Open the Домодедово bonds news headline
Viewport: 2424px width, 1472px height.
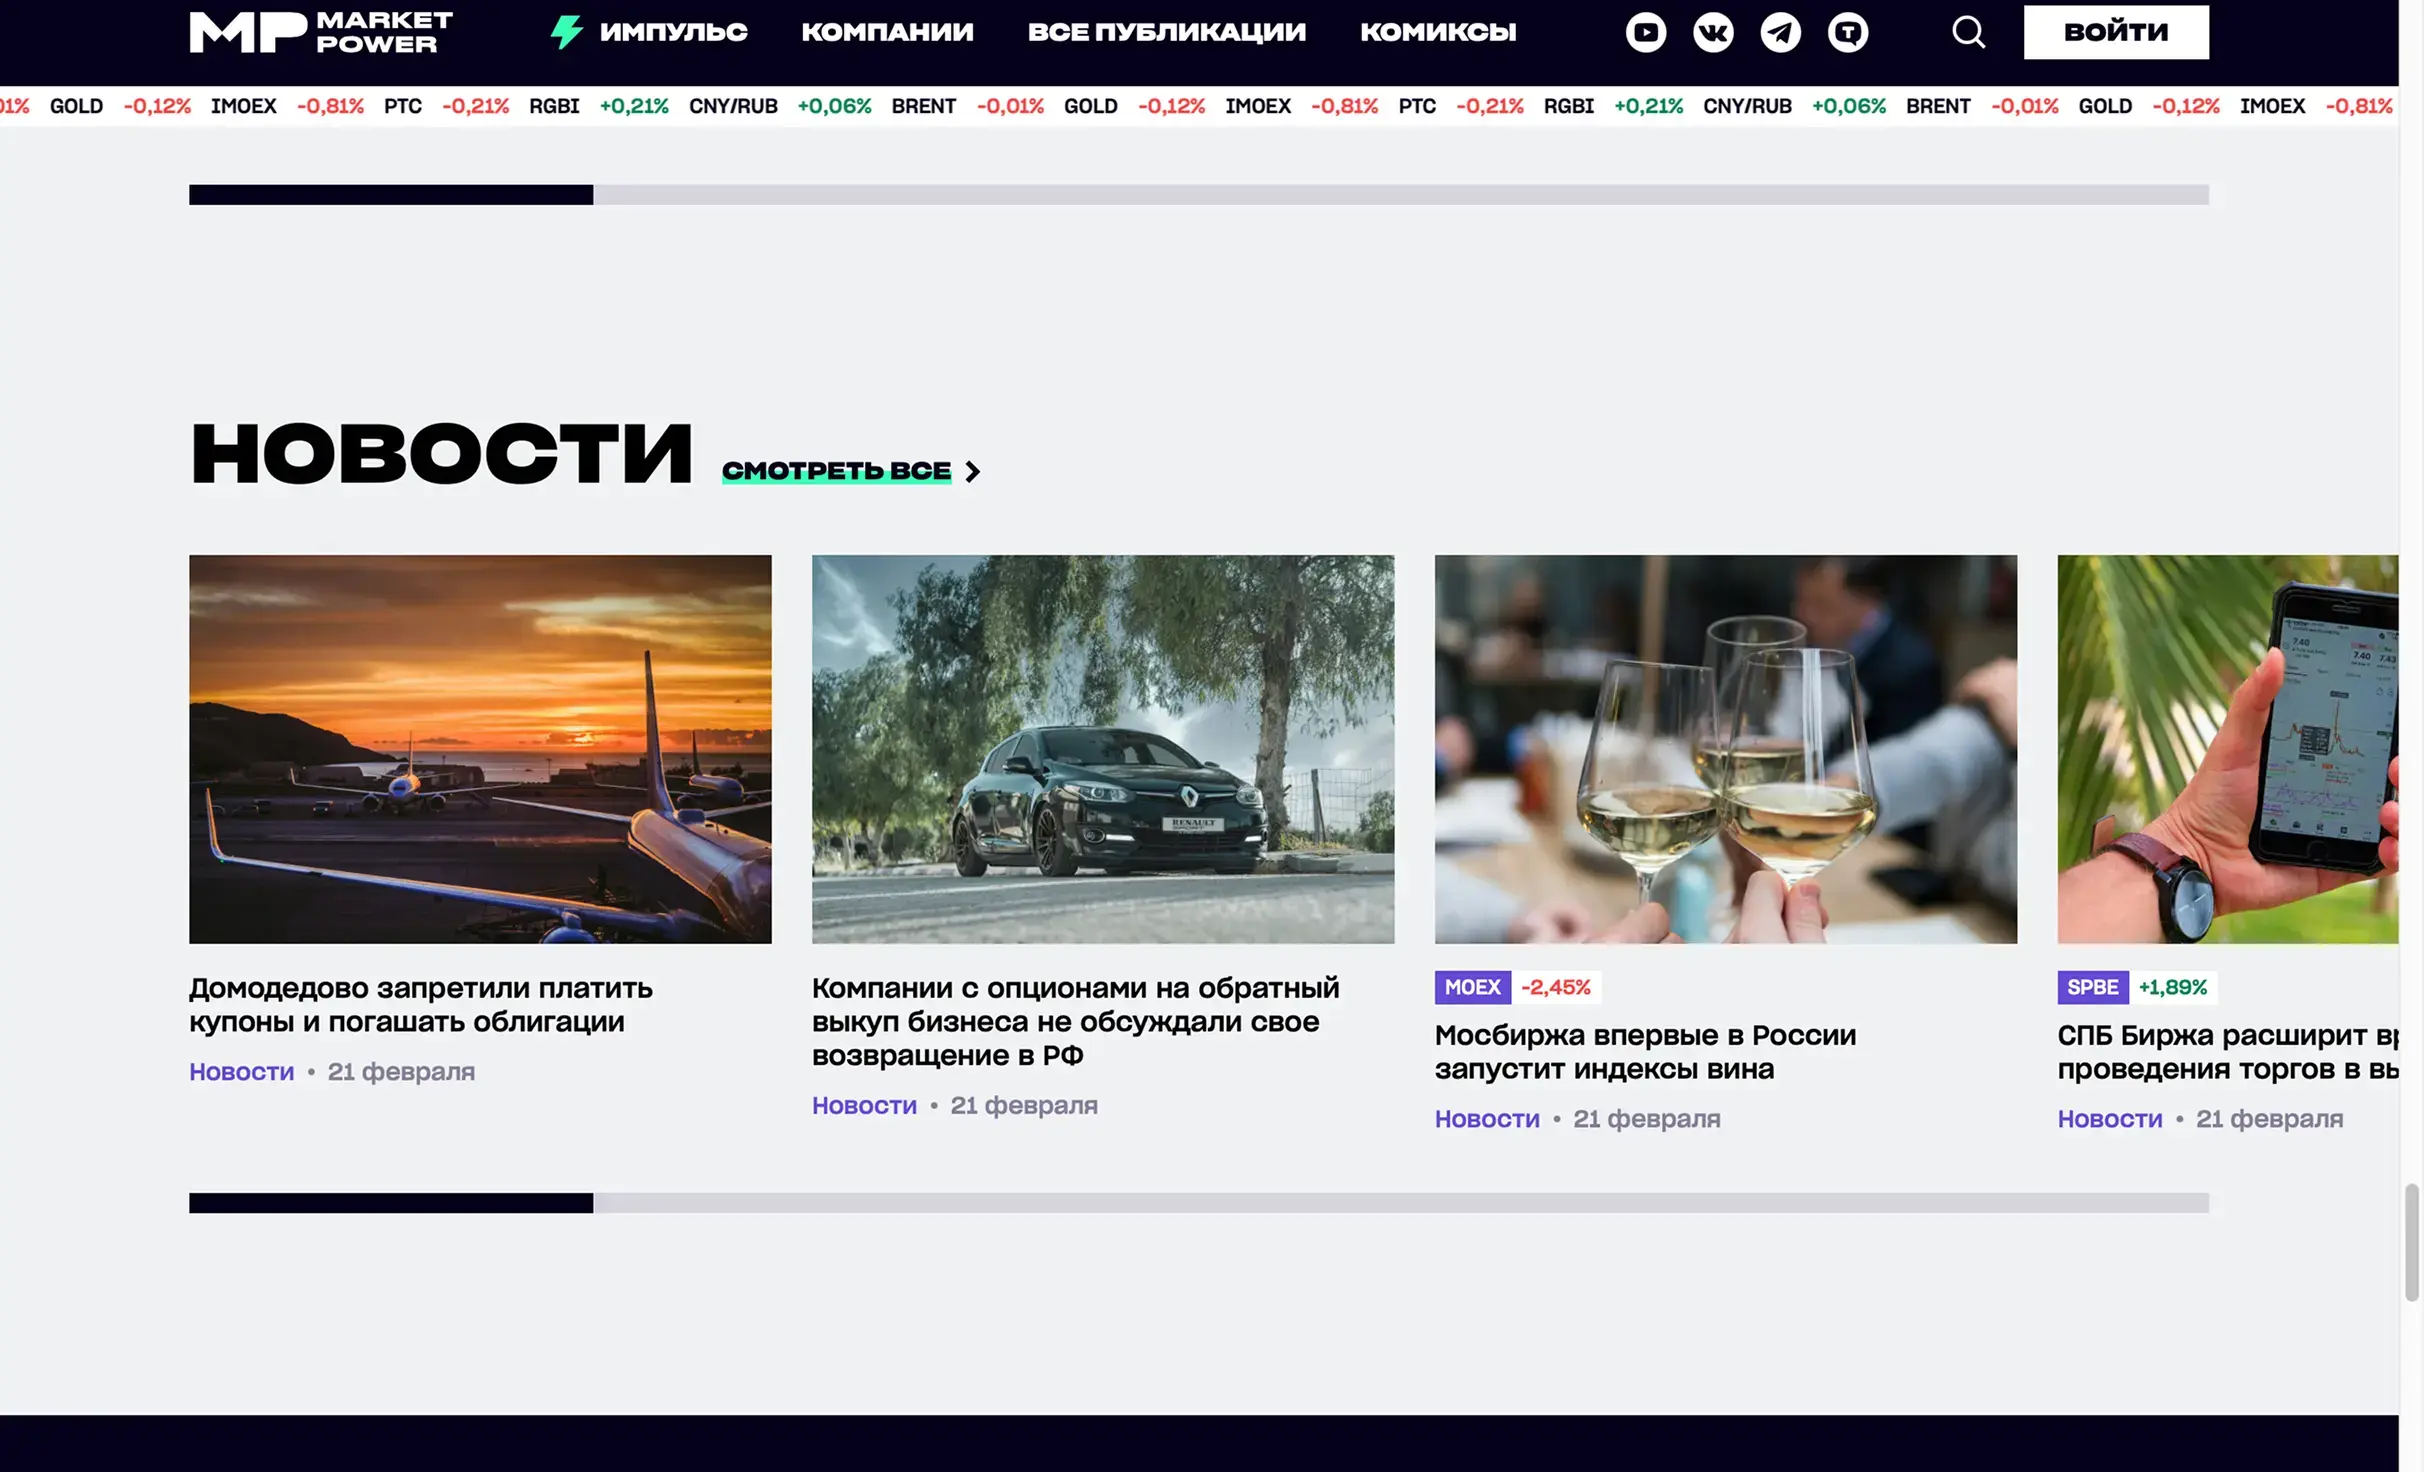(x=420, y=1005)
